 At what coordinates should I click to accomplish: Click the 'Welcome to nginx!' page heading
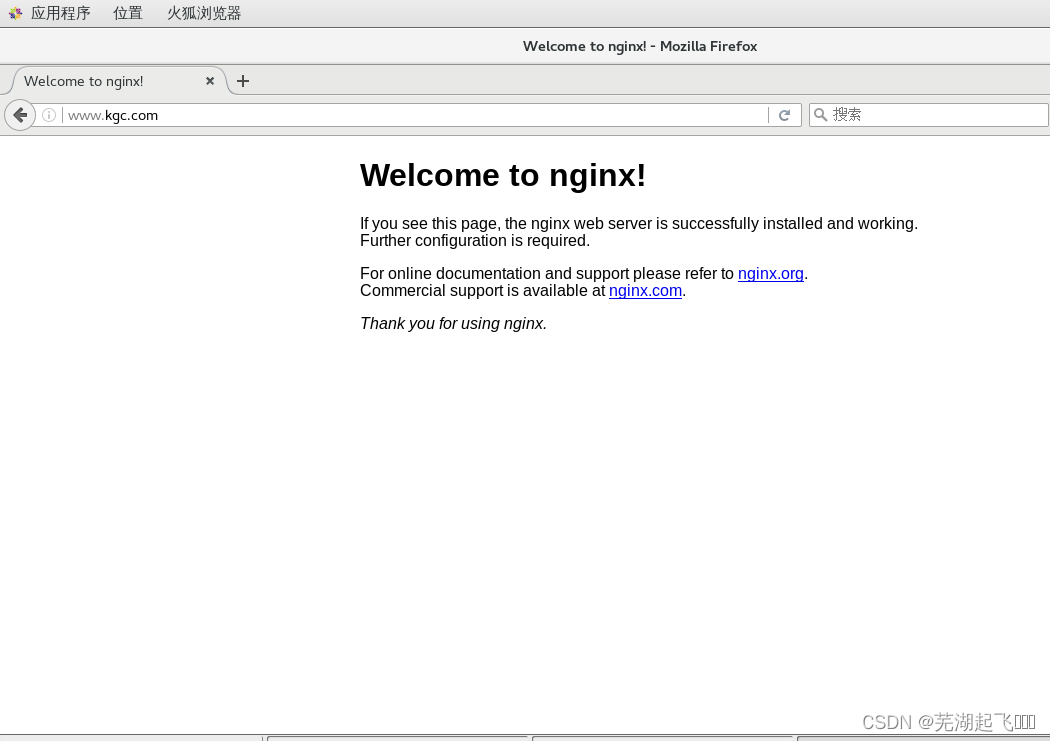[x=503, y=175]
